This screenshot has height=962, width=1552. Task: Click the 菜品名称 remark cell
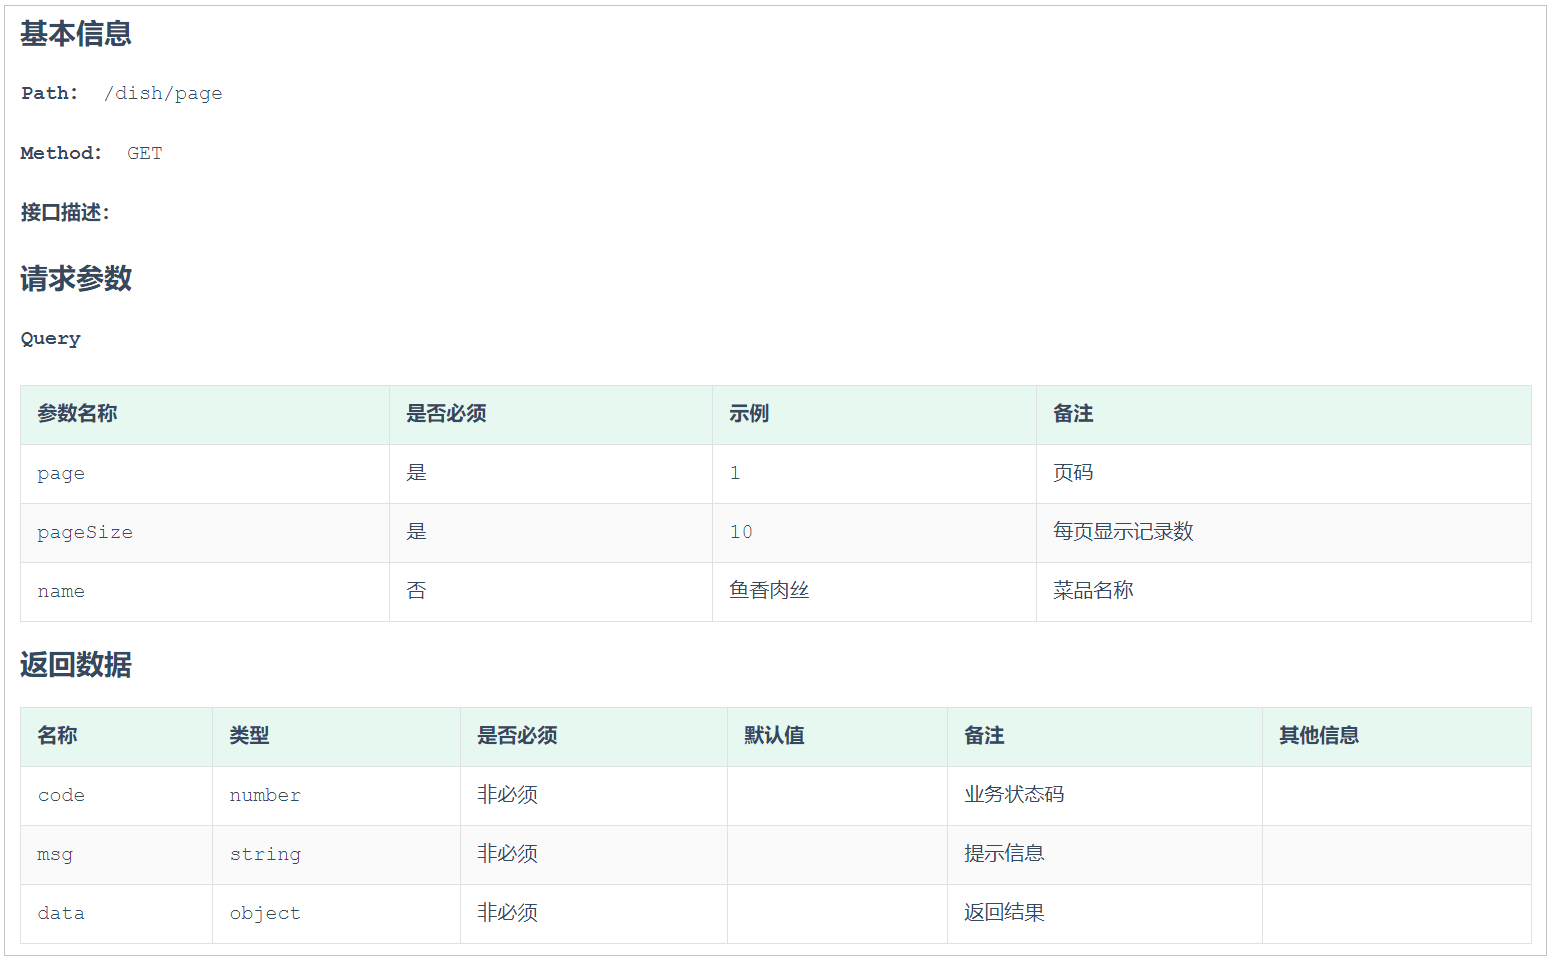tap(1093, 591)
